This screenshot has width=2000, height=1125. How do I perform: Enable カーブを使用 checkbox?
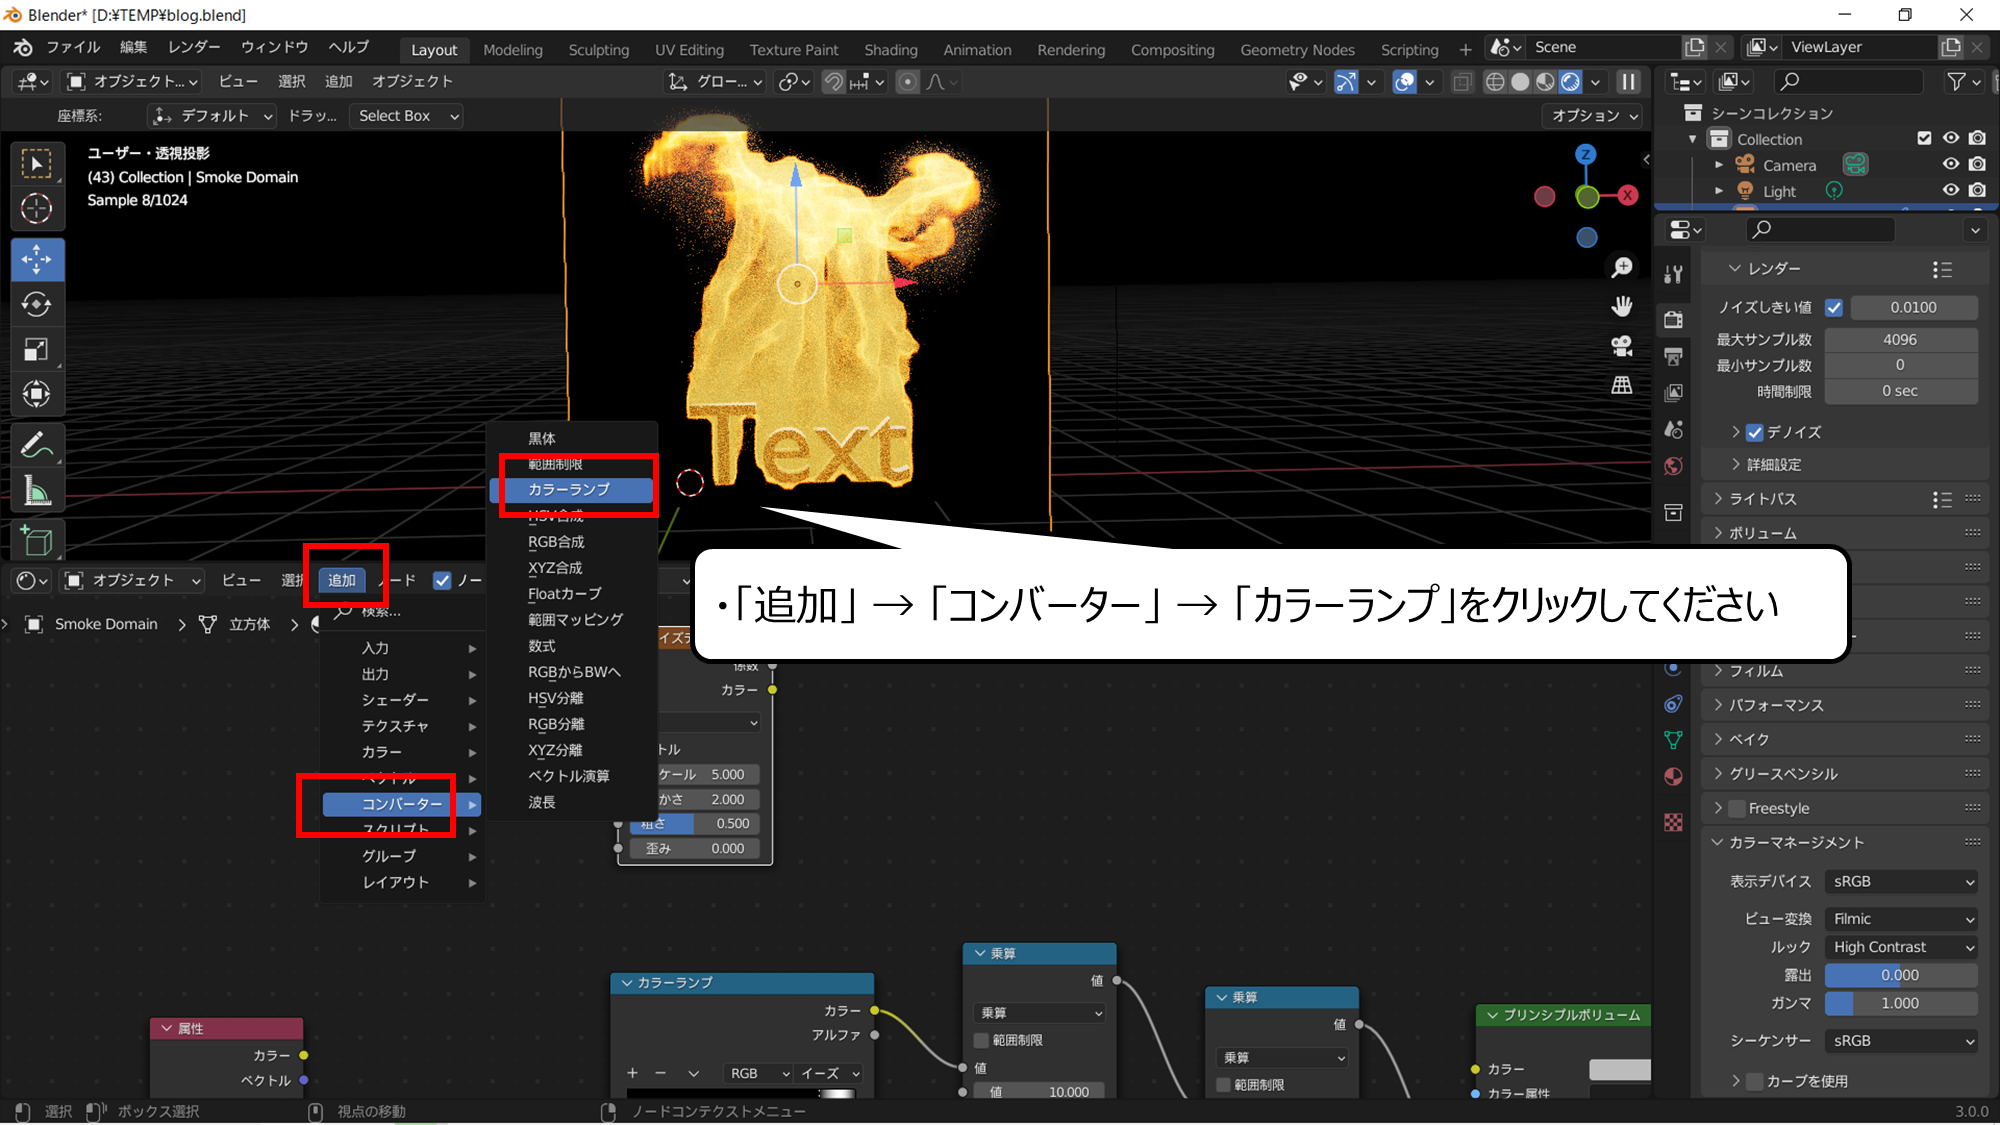pyautogui.click(x=1755, y=1082)
